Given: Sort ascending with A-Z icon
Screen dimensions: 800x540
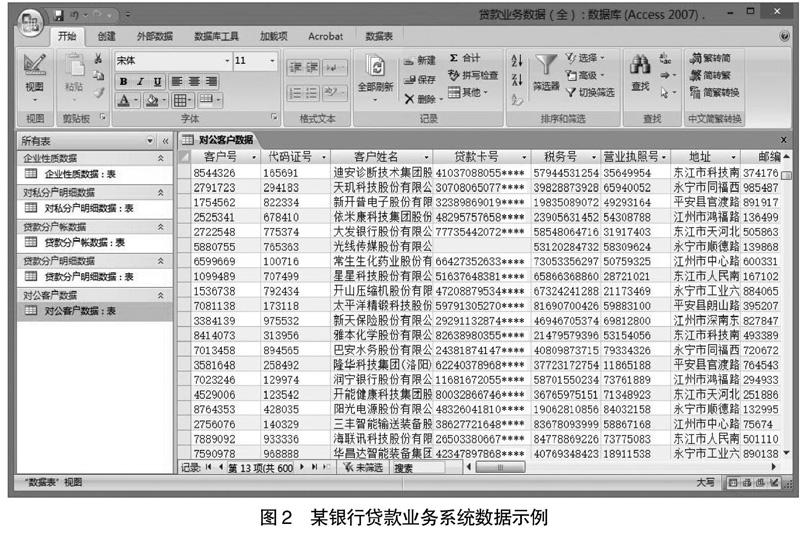Looking at the screenshot, I should (517, 60).
